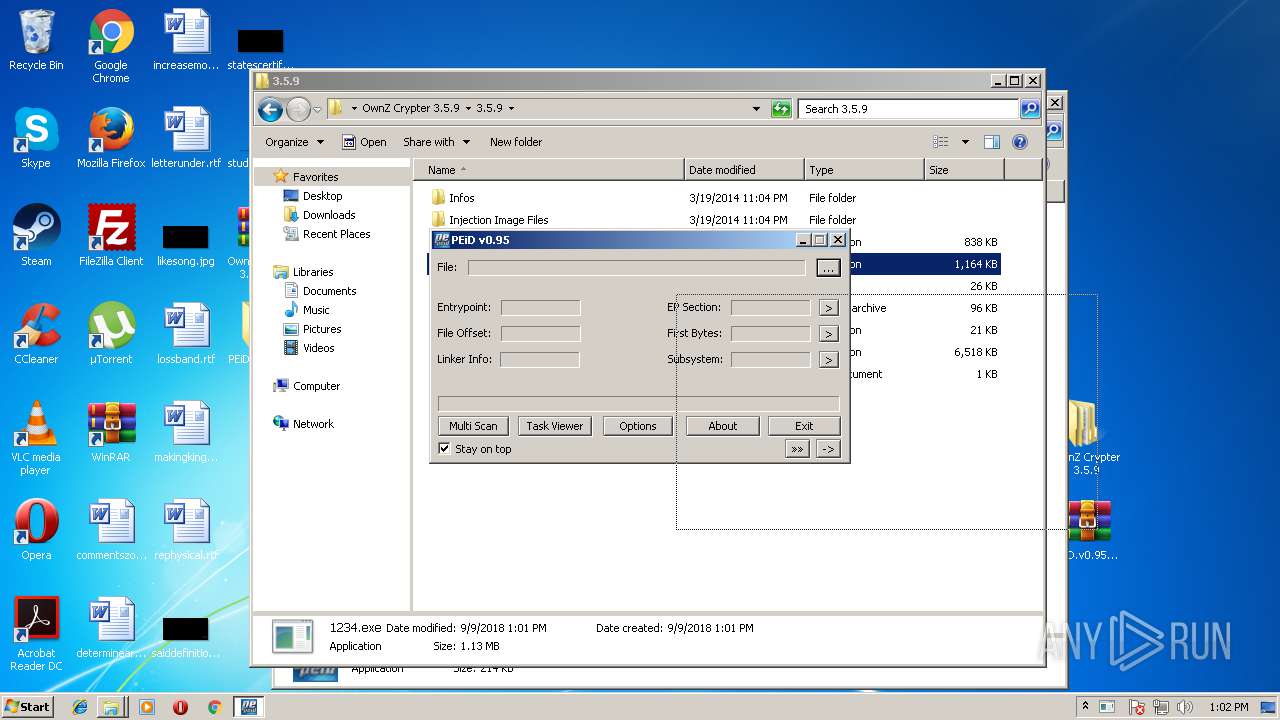
Task: Open Skype desktop shortcut
Action: (x=36, y=138)
